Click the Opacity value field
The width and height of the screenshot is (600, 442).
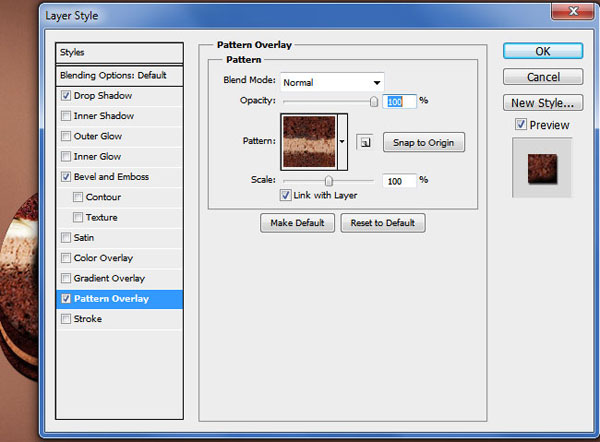click(399, 101)
